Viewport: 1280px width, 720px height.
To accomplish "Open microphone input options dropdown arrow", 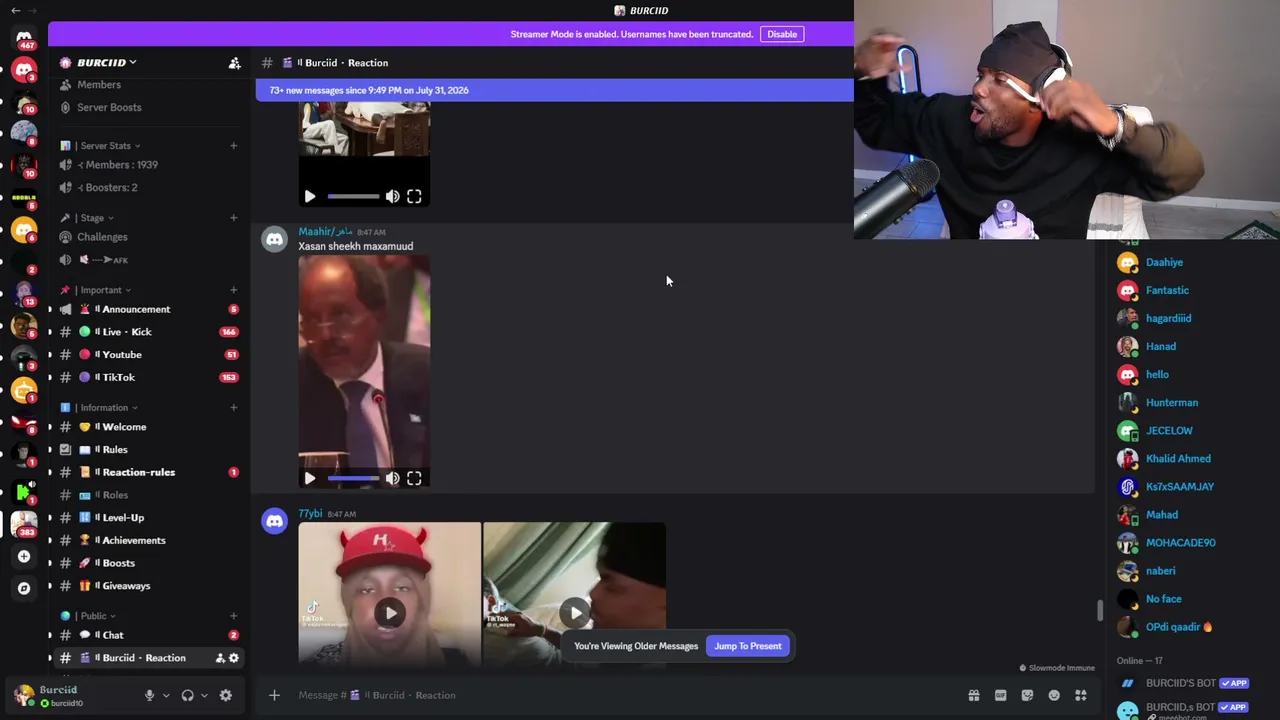I will pos(166,695).
